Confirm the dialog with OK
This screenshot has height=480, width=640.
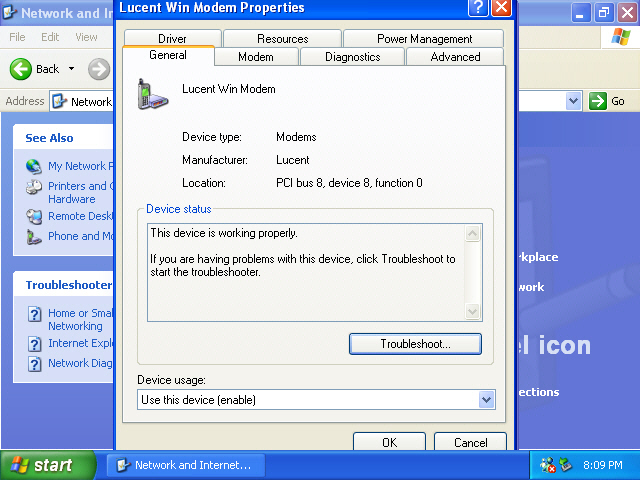(389, 442)
